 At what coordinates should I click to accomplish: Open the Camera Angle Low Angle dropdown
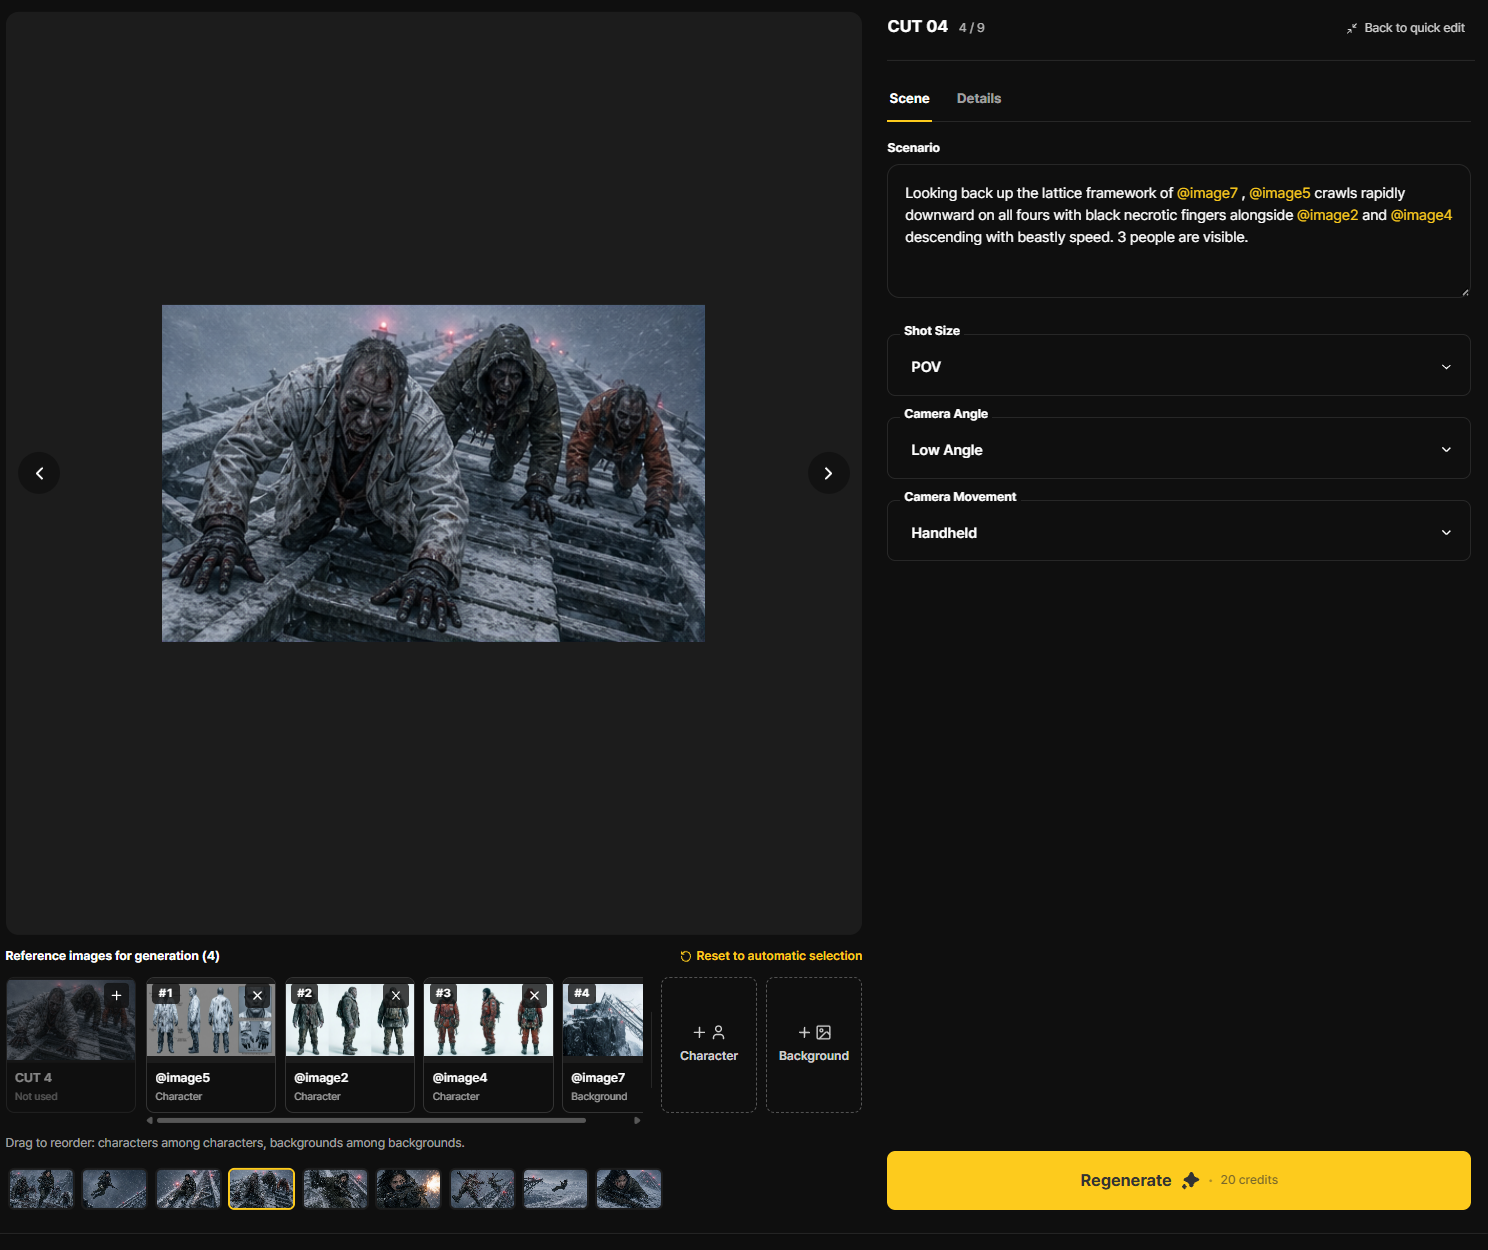(x=1178, y=449)
